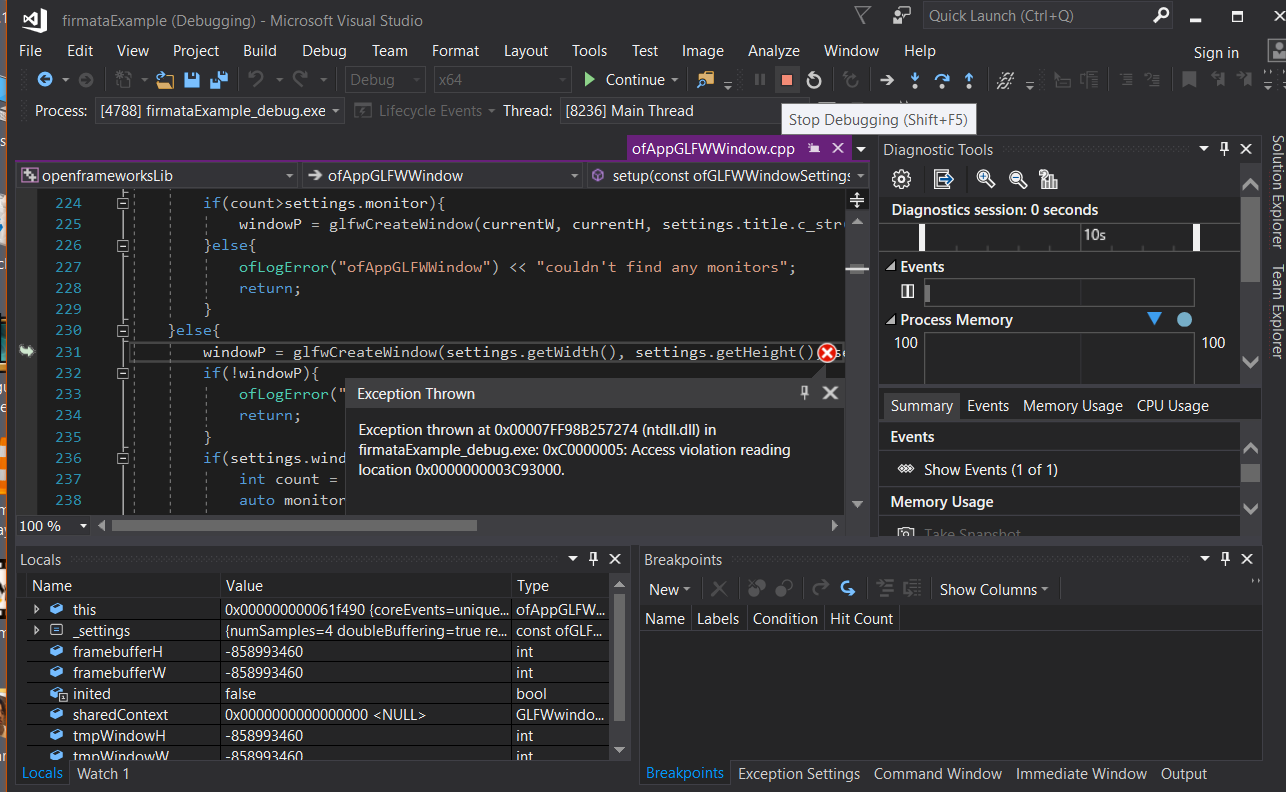Click the Step Over toolbar icon
Viewport: 1286px width, 792px height.
click(x=942, y=80)
